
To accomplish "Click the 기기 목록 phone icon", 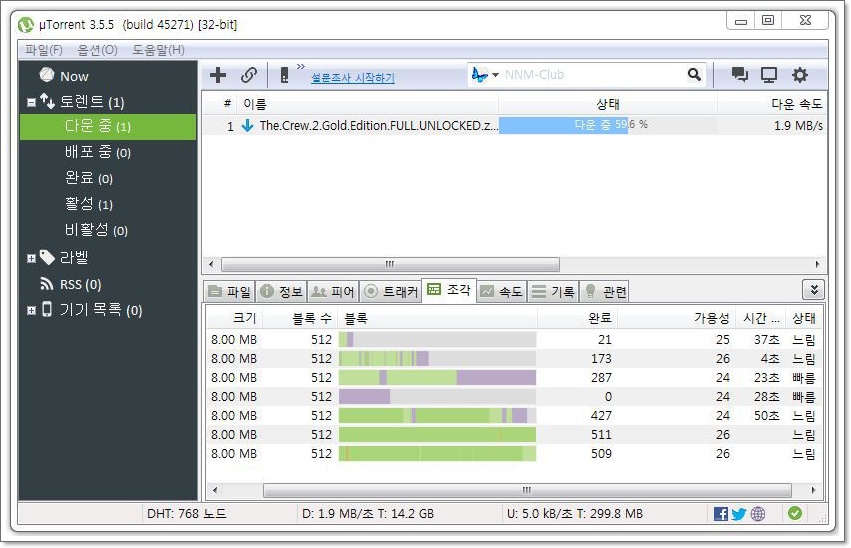I will 47,309.
